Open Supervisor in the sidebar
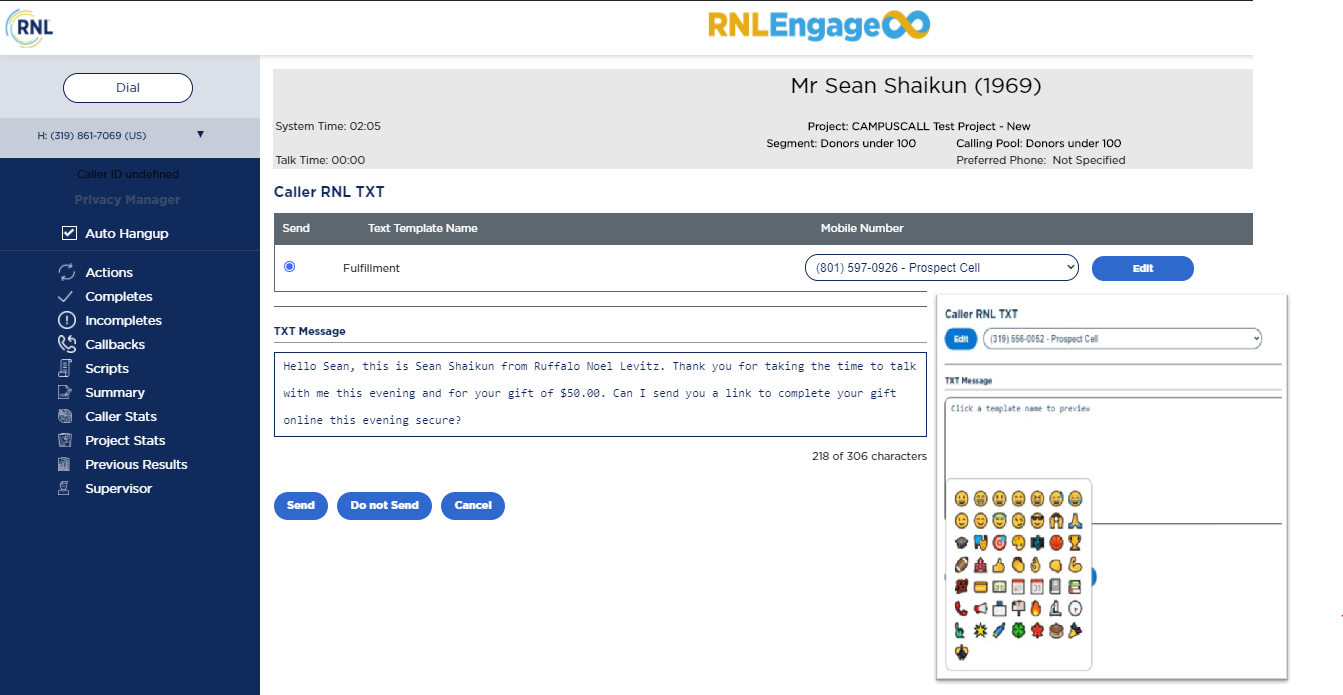The width and height of the screenshot is (1343, 695). click(119, 488)
